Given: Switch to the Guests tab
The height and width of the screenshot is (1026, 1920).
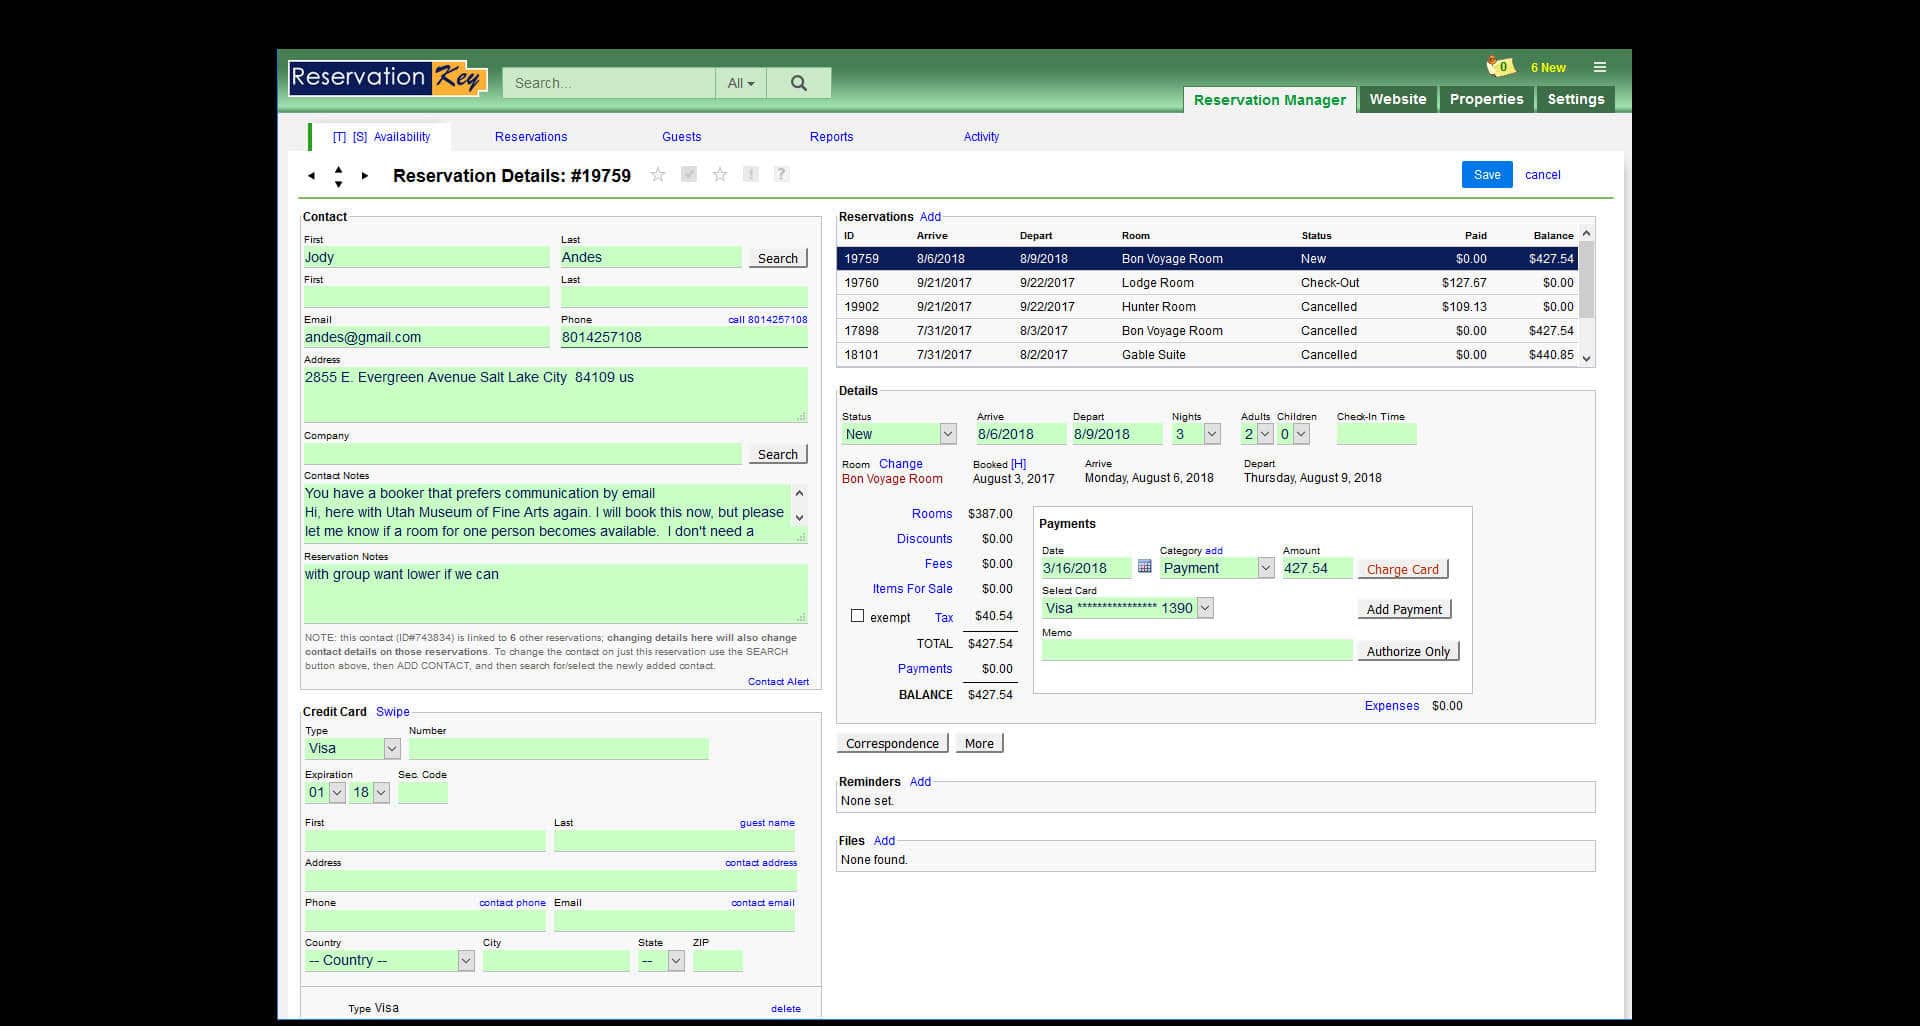Looking at the screenshot, I should coord(681,137).
